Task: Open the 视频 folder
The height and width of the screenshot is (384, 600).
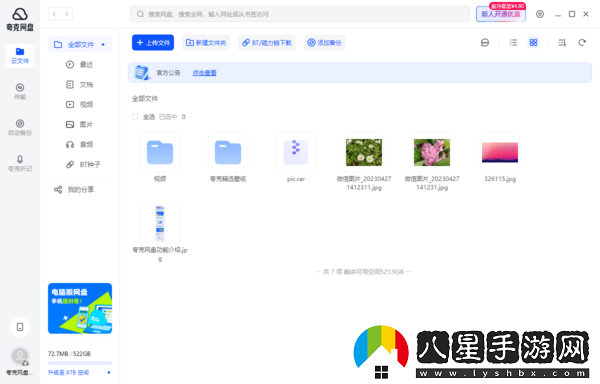Action: pos(160,152)
